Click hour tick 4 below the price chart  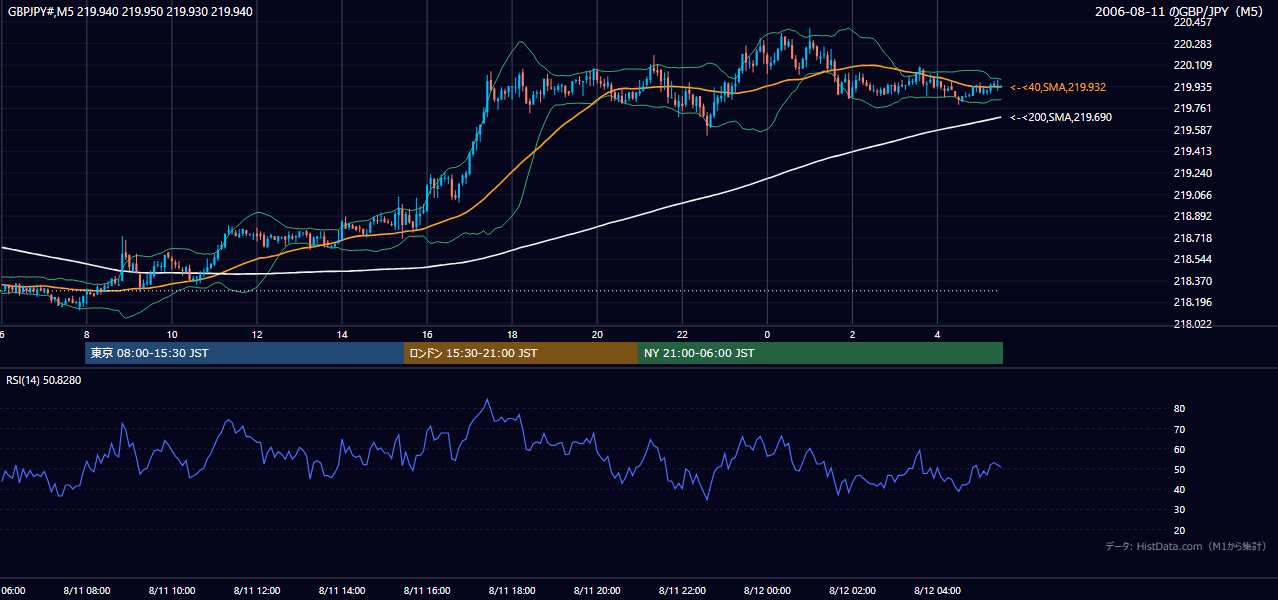pos(937,334)
